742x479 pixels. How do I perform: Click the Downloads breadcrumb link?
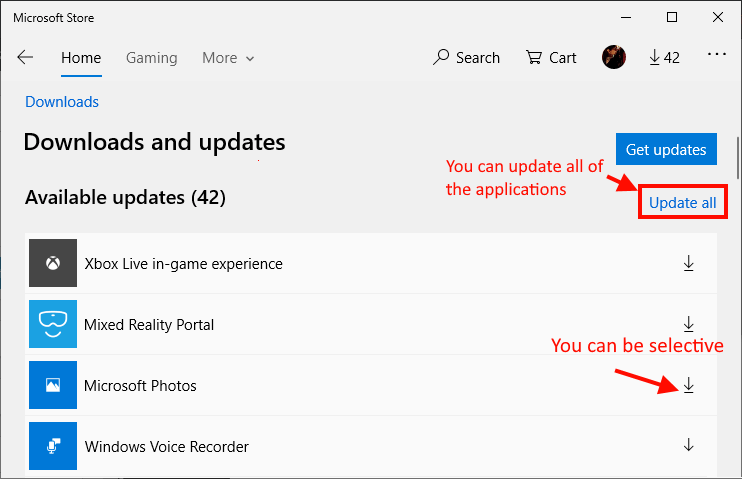pos(62,102)
